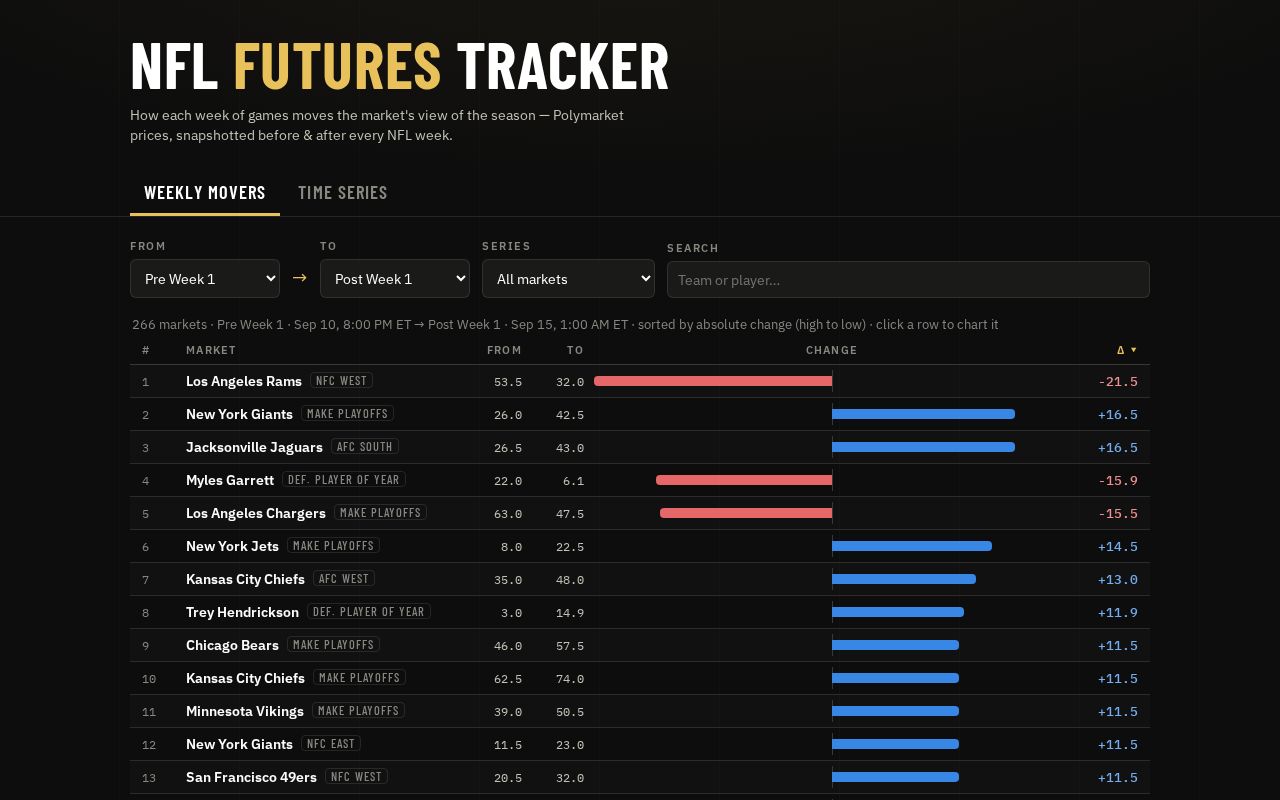Switch to the Time Series tab
Image resolution: width=1280 pixels, height=800 pixels.
342,193
